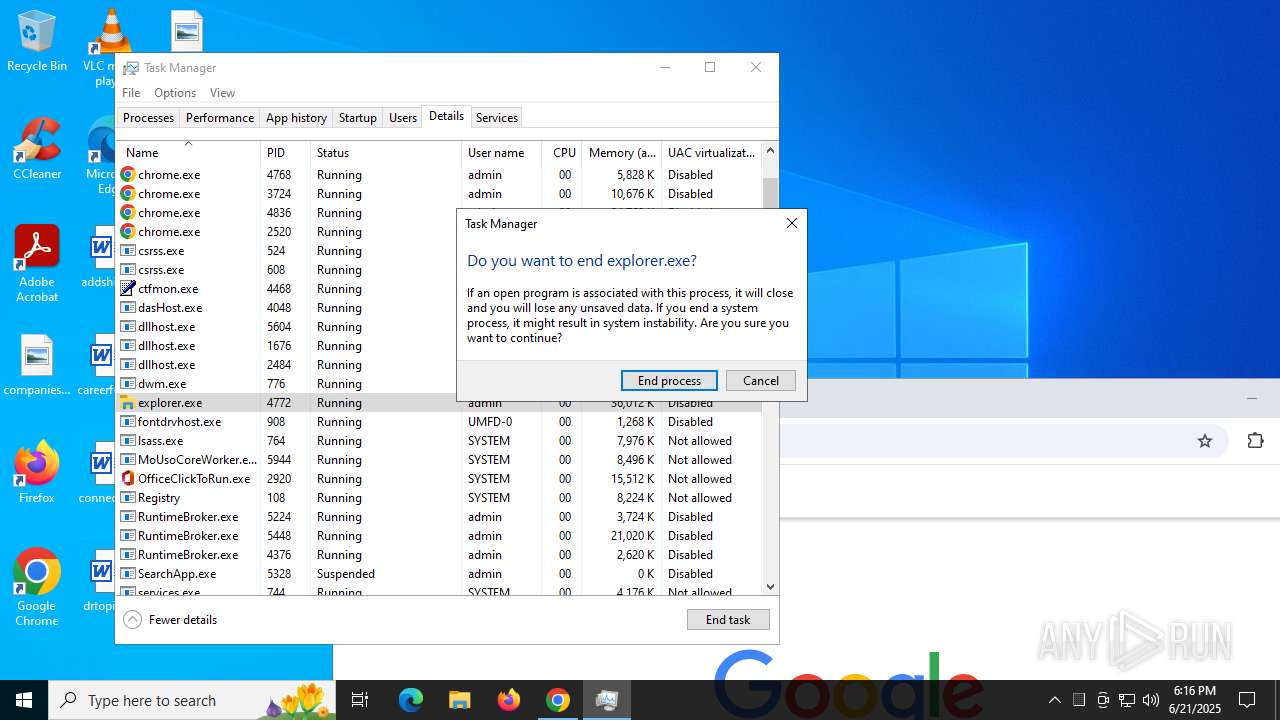Switch to the Startup tab
1280x720 pixels.
click(x=357, y=118)
